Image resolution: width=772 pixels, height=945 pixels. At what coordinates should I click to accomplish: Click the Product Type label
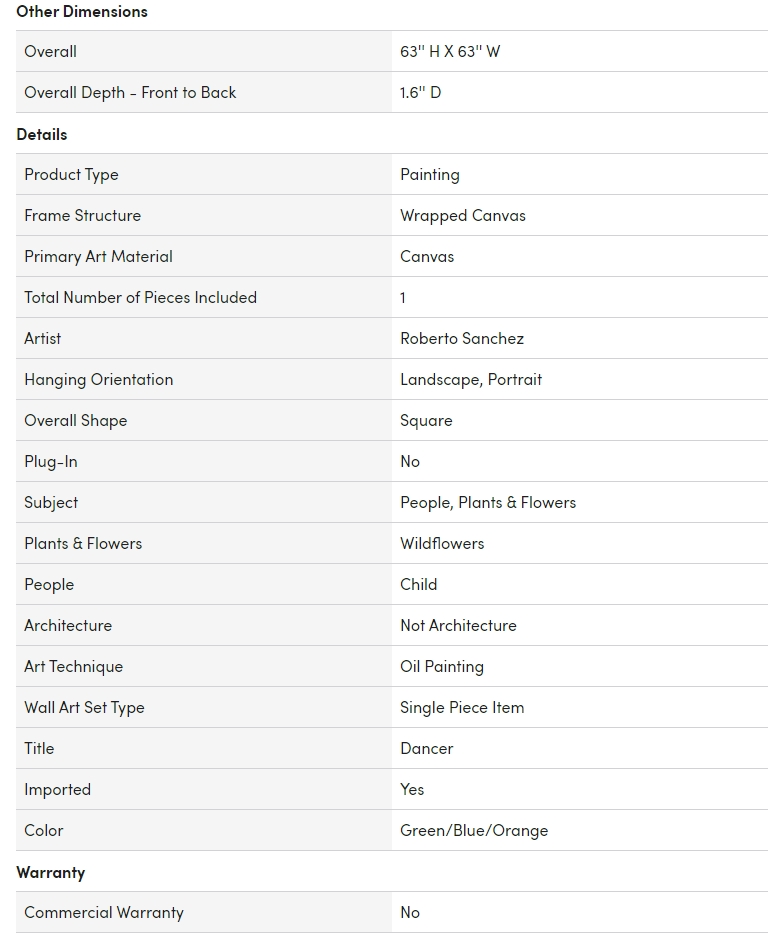[x=71, y=175]
